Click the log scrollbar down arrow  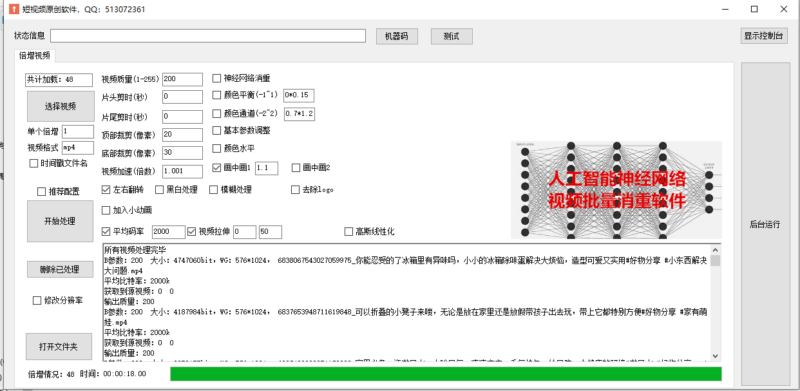tap(715, 356)
